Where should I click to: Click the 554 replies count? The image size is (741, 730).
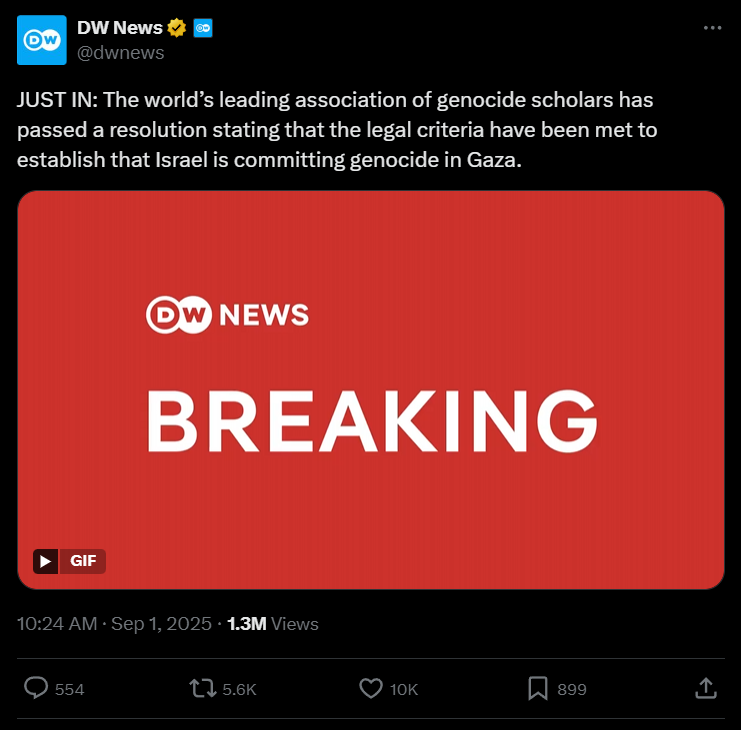[x=69, y=689]
